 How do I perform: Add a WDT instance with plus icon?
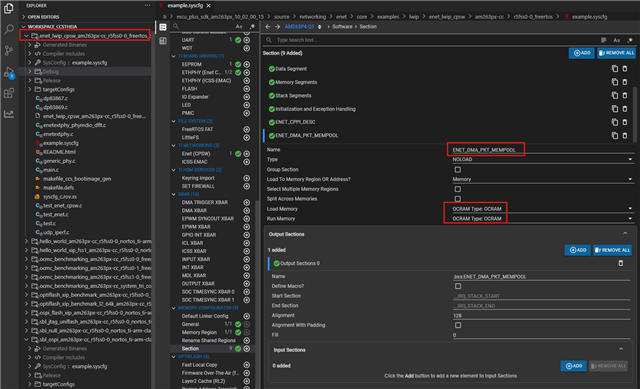(x=247, y=48)
